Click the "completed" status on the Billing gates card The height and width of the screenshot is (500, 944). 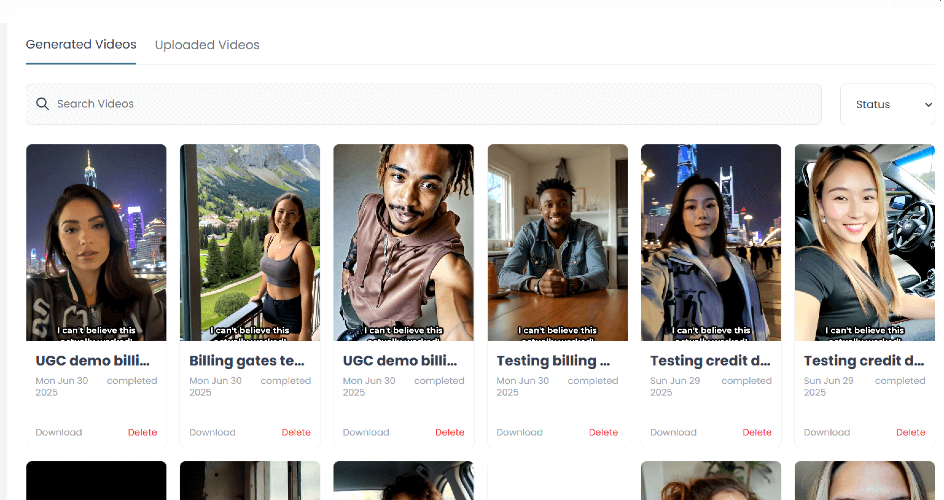(x=285, y=381)
